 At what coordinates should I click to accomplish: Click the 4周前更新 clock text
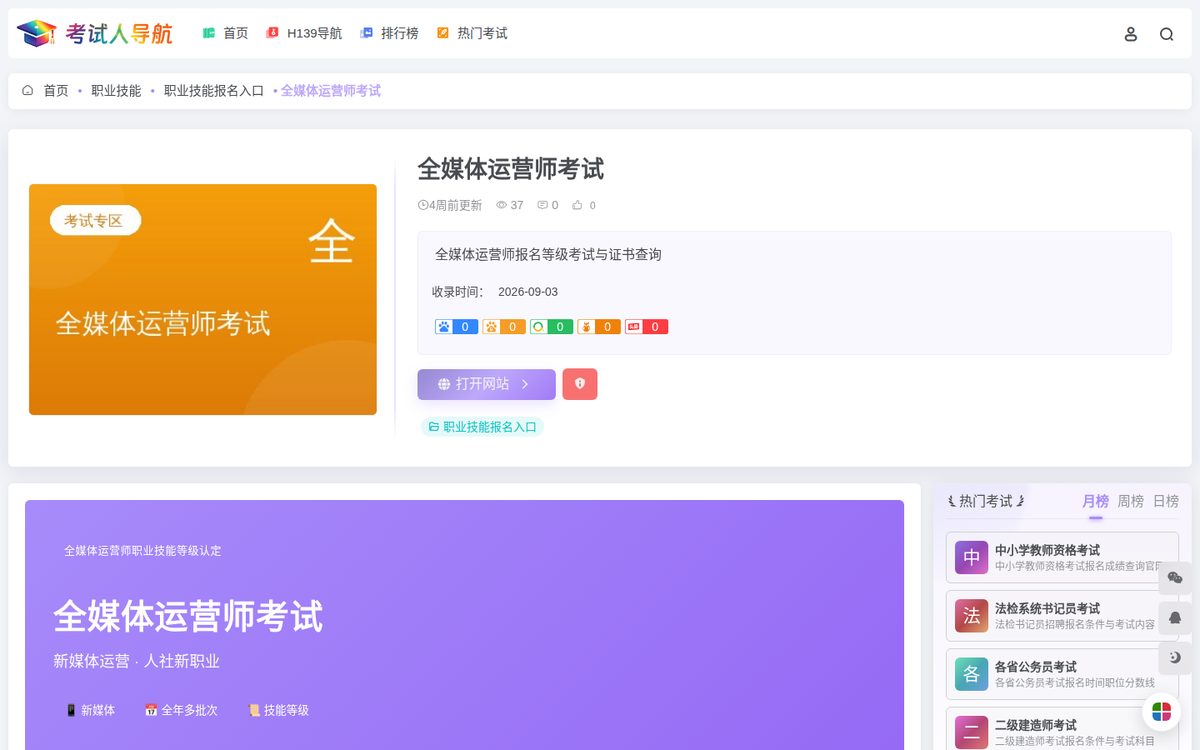450,205
